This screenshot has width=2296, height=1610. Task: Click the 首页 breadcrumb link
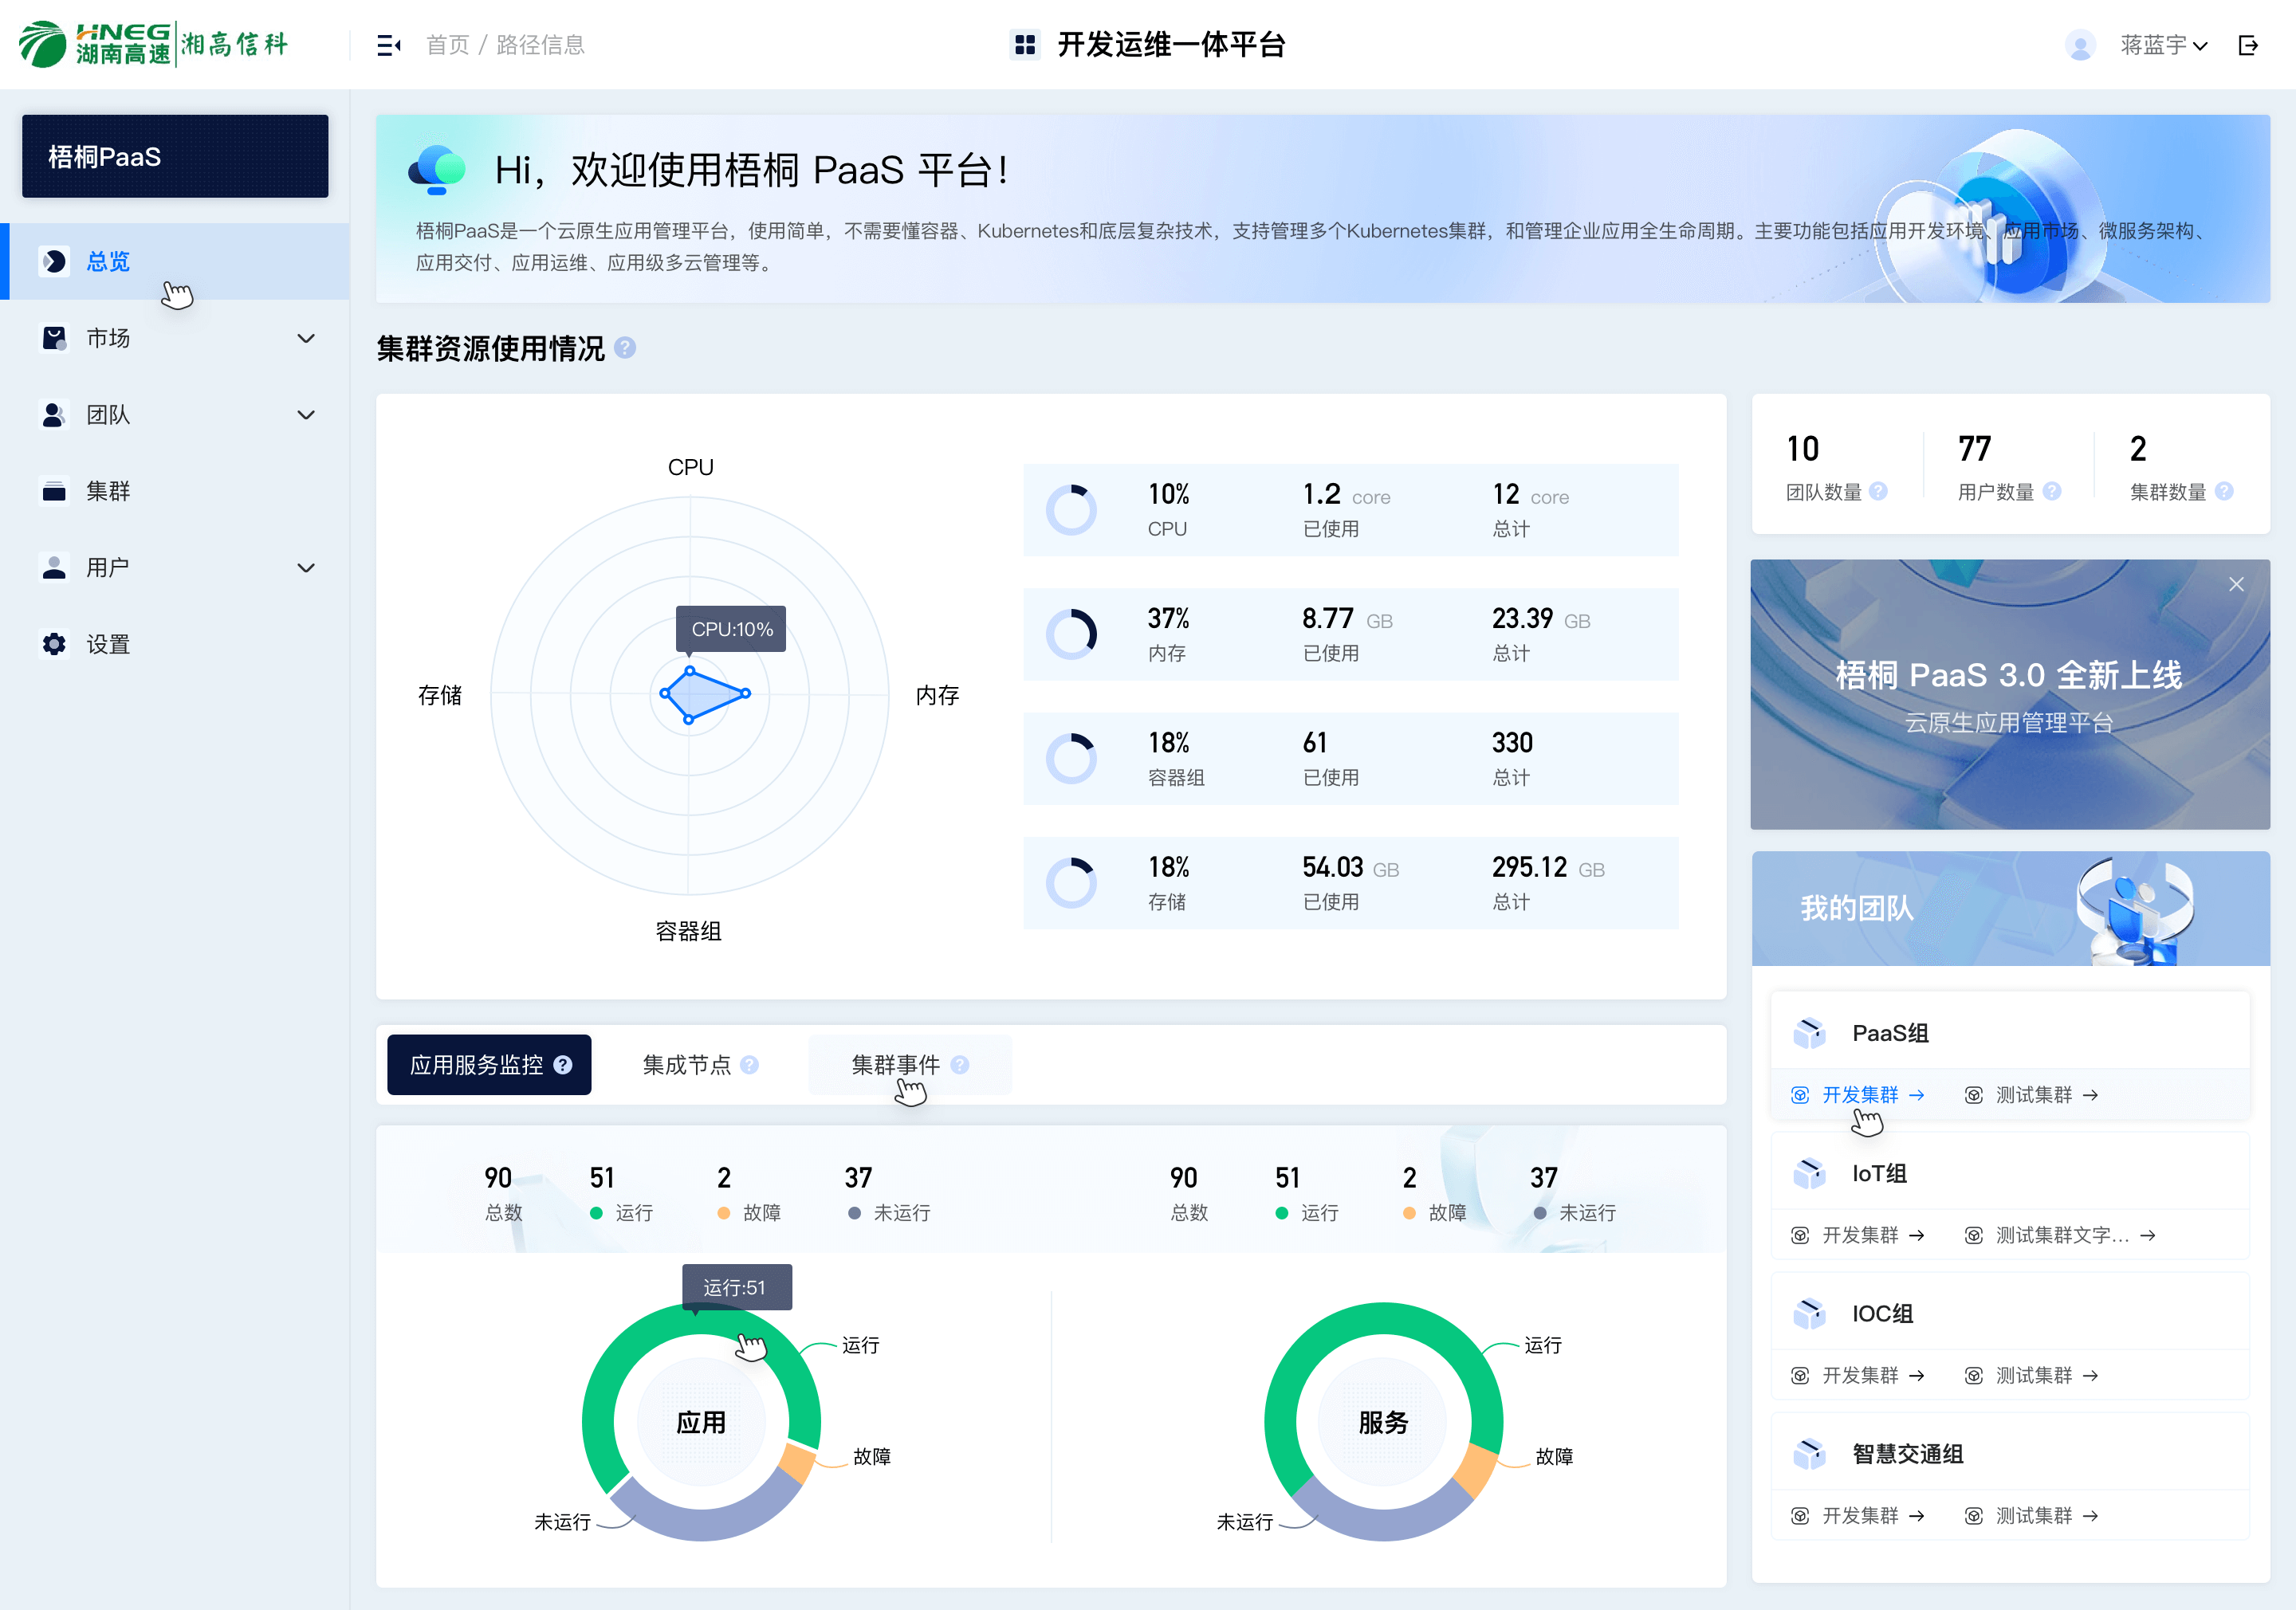(447, 45)
